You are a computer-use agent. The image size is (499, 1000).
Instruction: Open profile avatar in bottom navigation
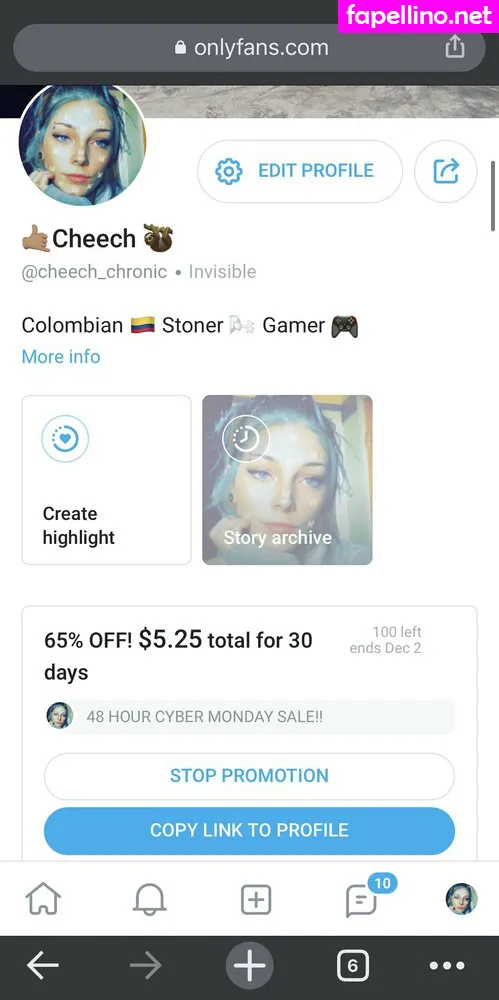(461, 899)
